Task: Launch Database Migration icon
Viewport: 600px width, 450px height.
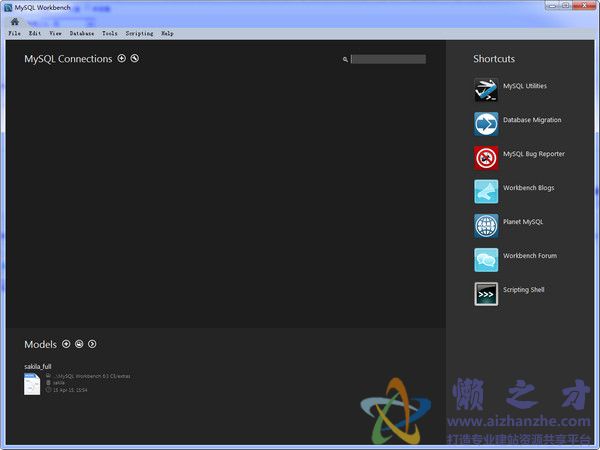Action: [x=486, y=124]
